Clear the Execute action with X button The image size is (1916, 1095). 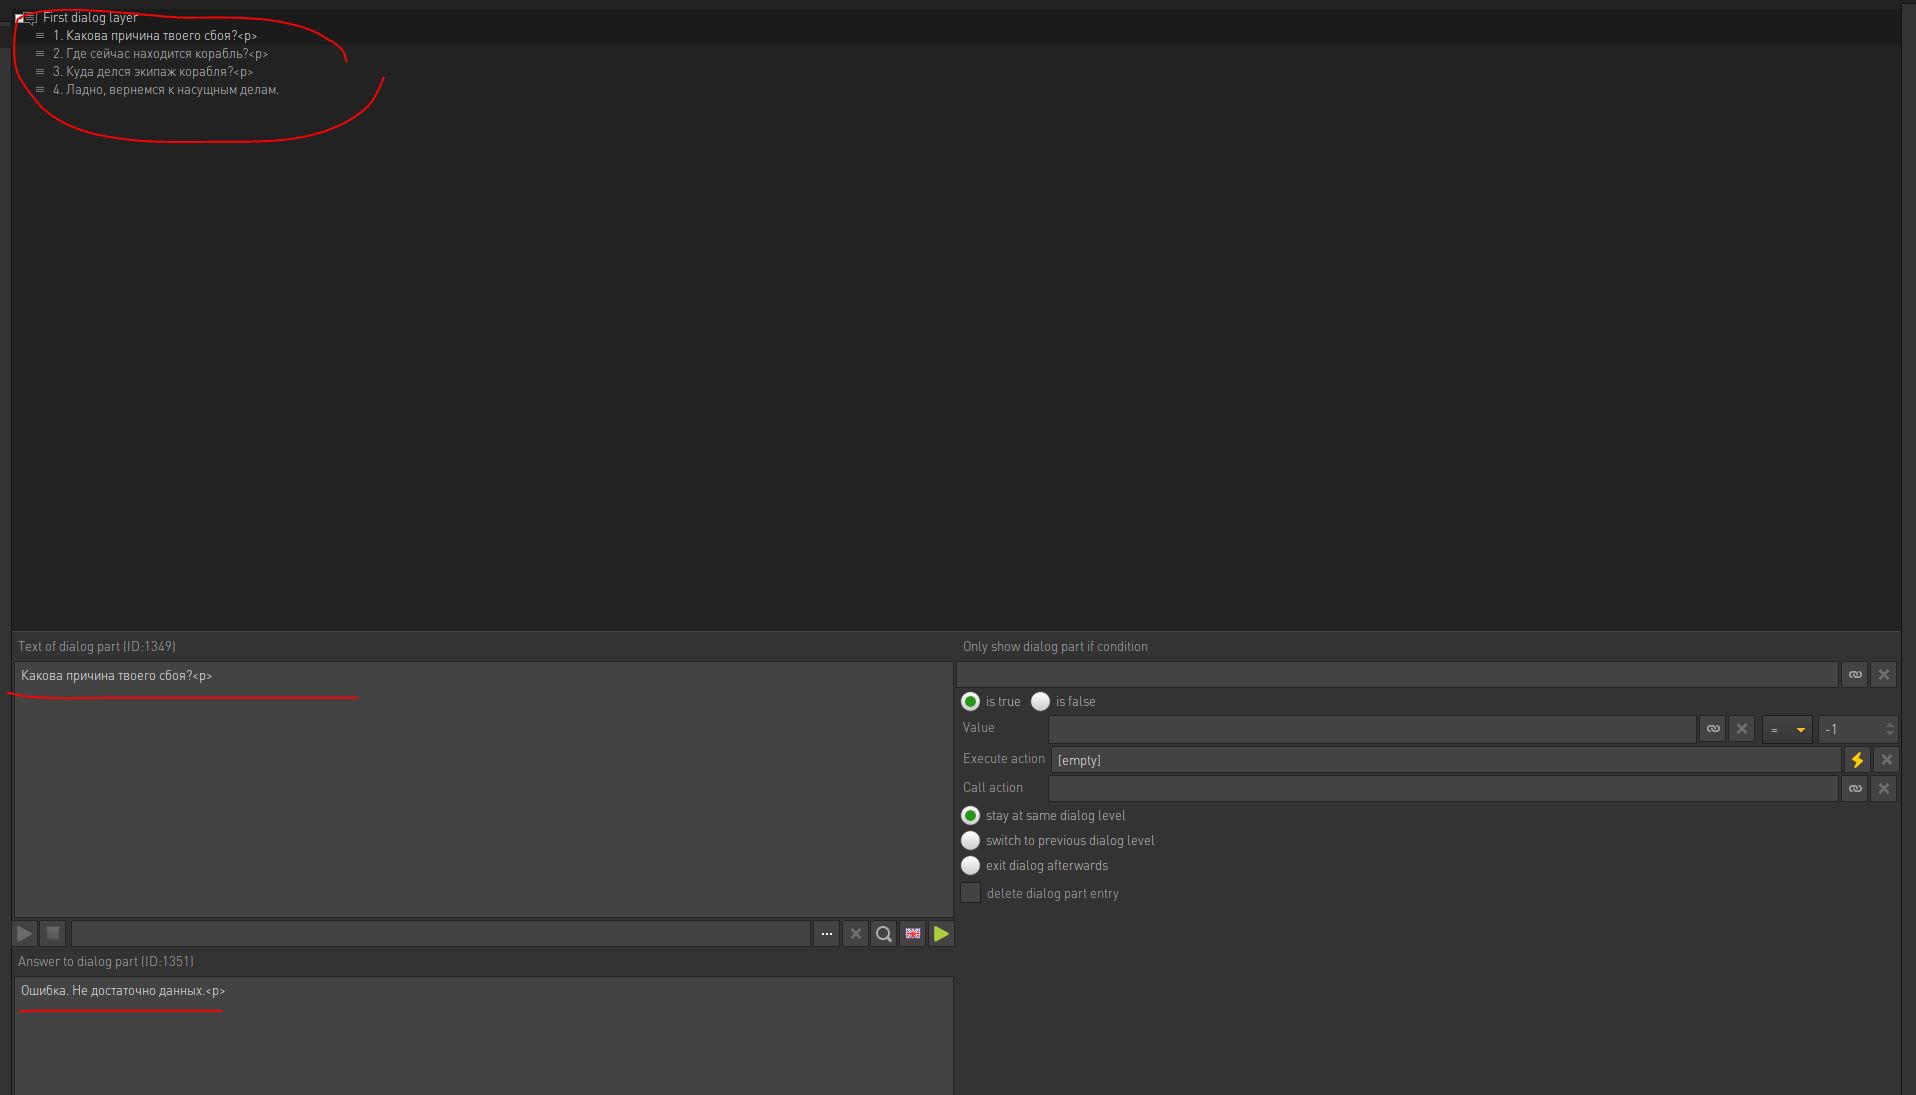1886,760
